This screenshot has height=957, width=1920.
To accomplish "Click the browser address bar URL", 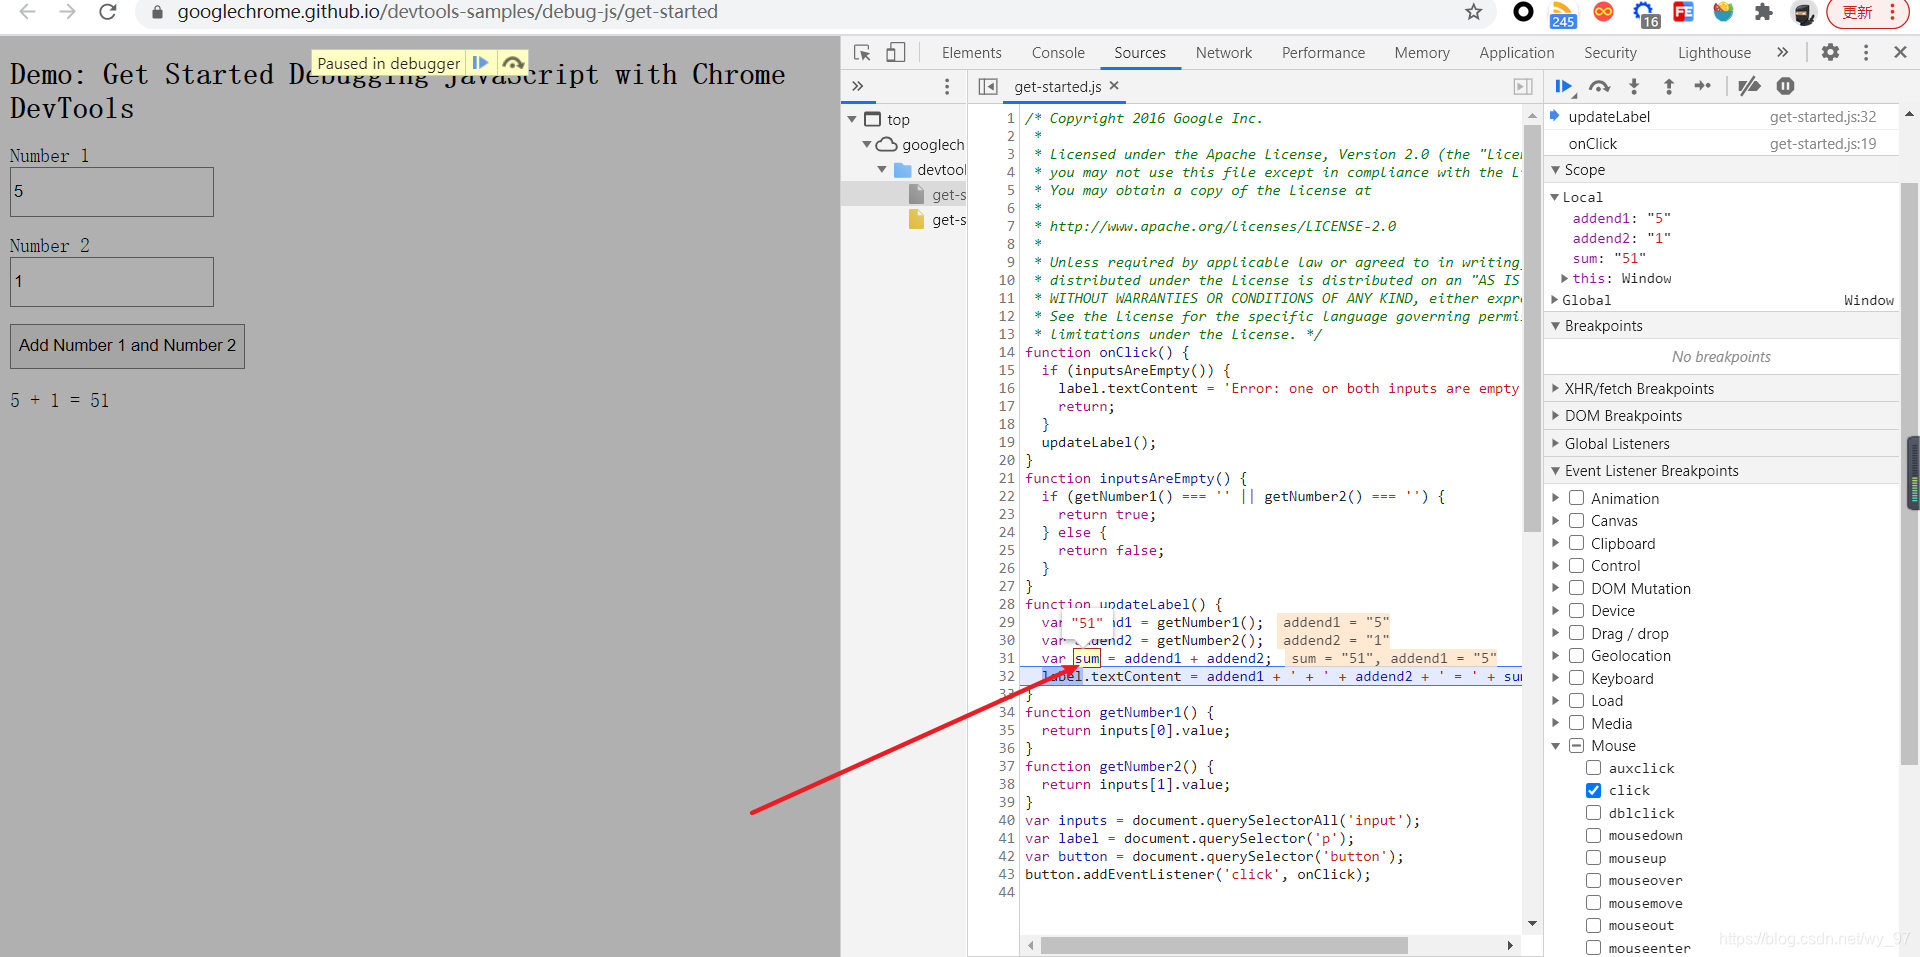I will [x=447, y=12].
